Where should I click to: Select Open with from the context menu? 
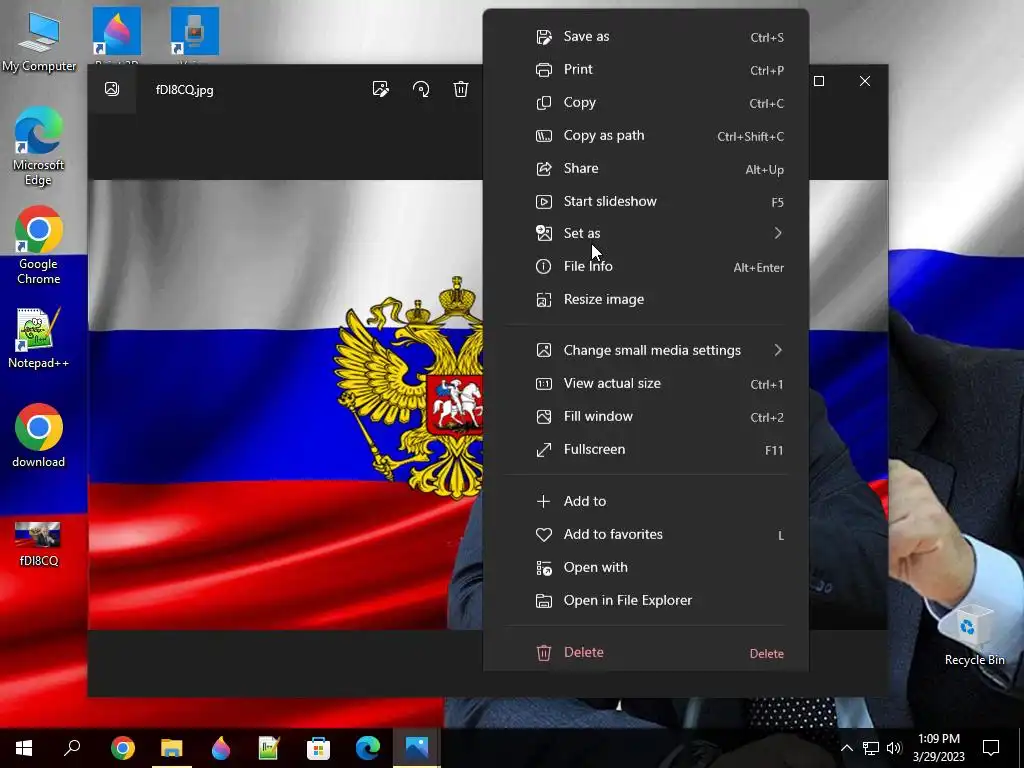pos(646,567)
